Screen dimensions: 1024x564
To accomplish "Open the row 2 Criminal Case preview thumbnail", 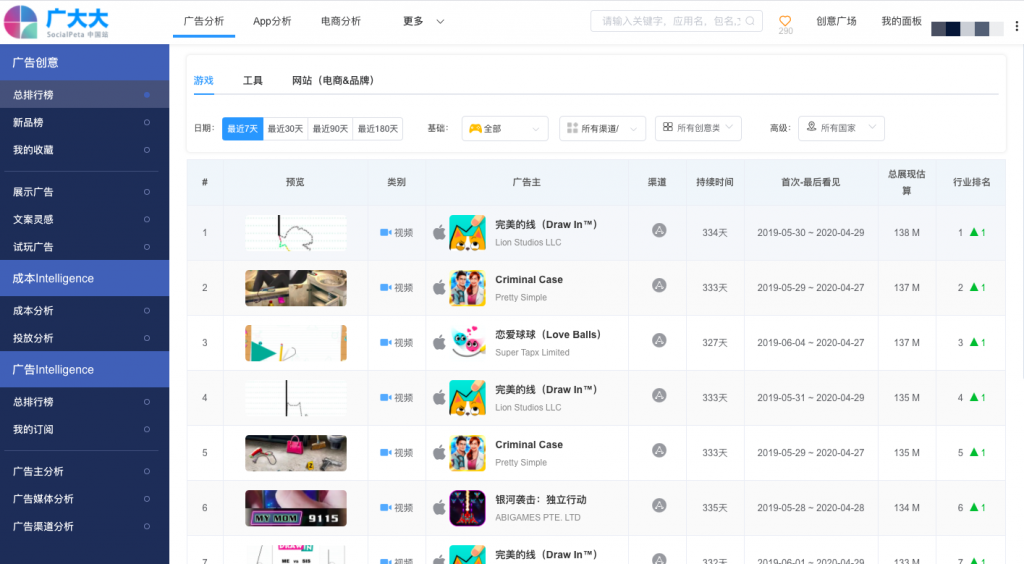I will 296,288.
